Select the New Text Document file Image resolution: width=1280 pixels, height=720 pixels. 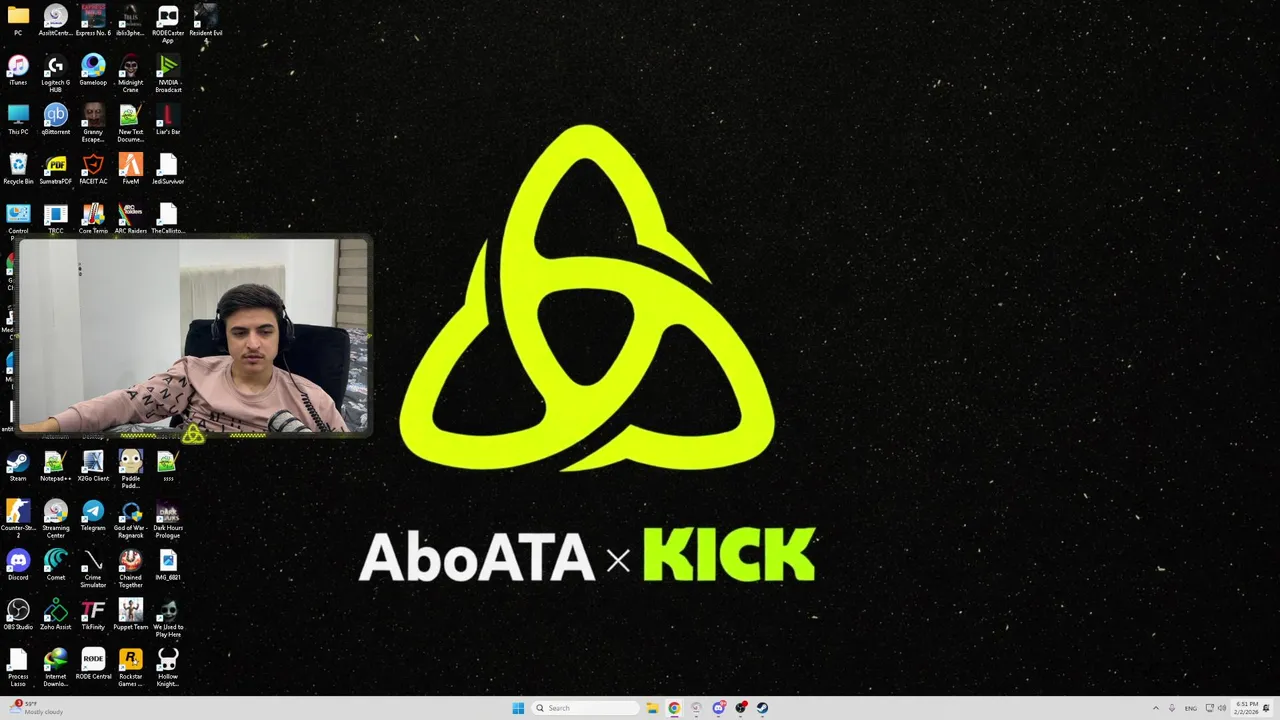(x=131, y=122)
